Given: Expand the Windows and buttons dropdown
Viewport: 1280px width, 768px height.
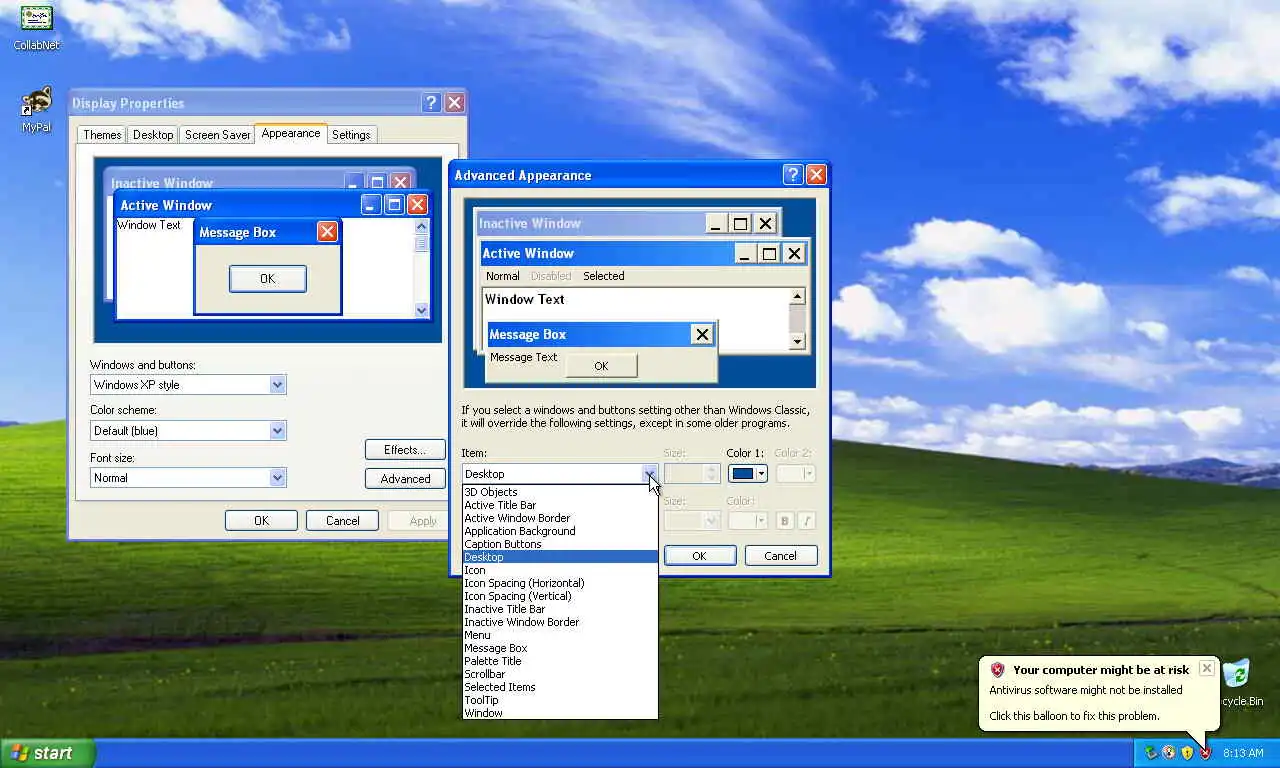Looking at the screenshot, I should 277,384.
